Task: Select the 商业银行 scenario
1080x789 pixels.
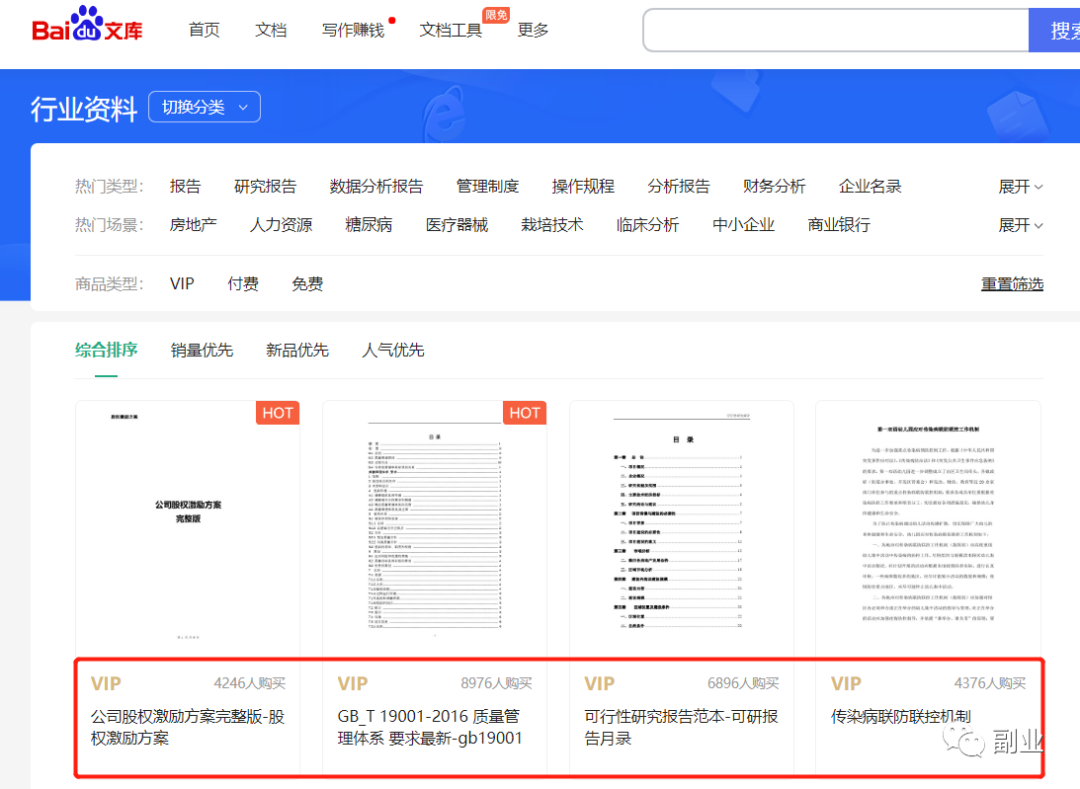Action: click(839, 225)
